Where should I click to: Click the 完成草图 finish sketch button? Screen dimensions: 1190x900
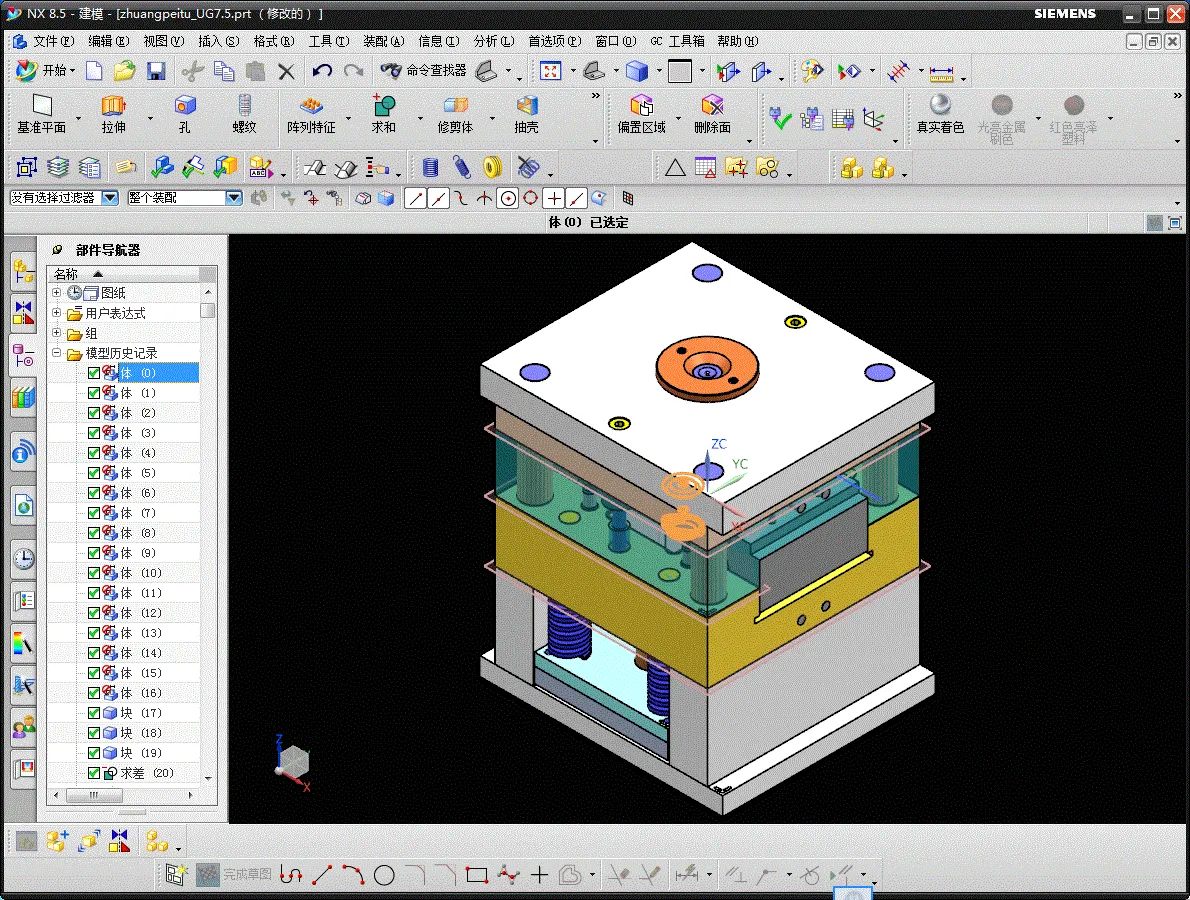(x=234, y=875)
